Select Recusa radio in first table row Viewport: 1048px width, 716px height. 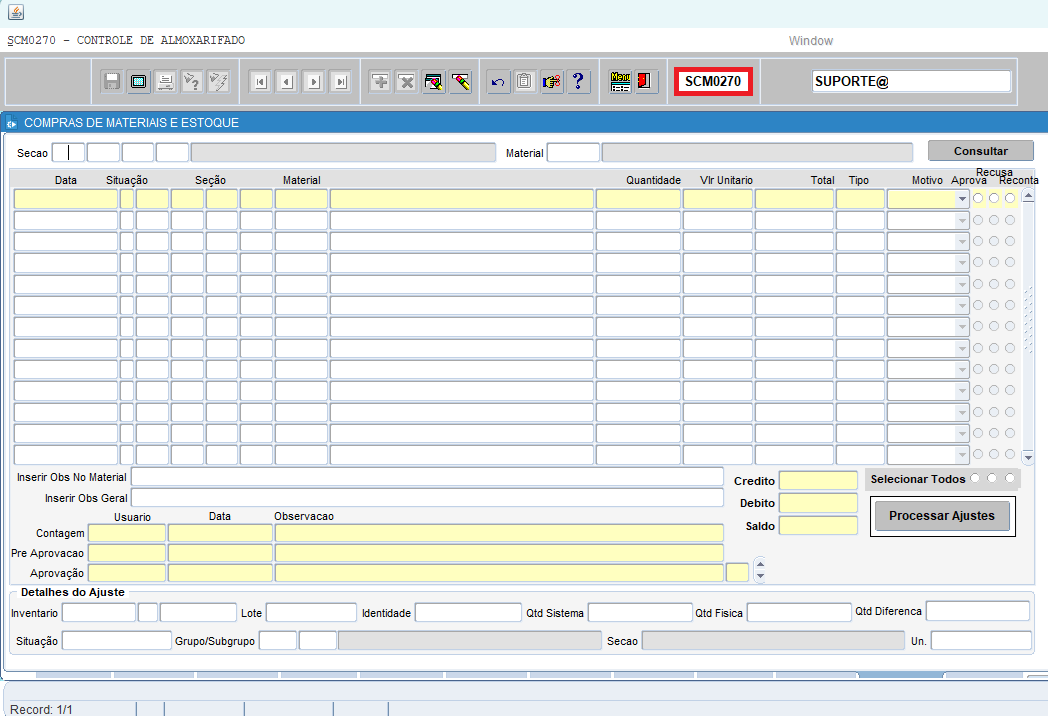coord(994,199)
